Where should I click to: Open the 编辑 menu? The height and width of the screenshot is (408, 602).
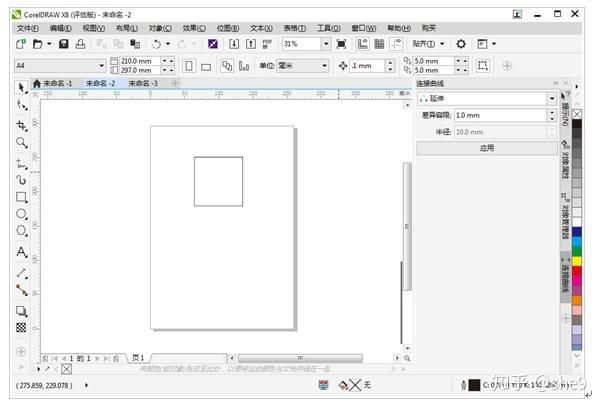[x=61, y=28]
